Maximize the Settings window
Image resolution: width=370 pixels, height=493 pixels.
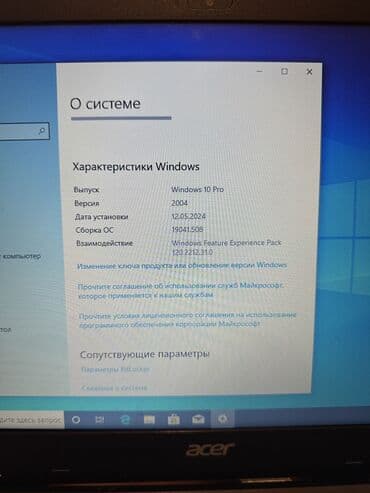[284, 71]
